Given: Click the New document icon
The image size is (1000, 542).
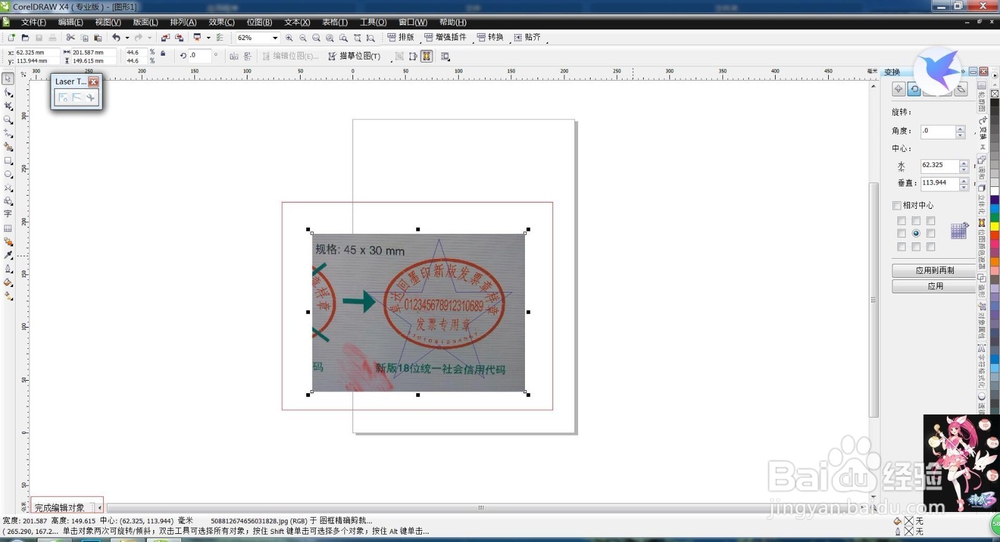Looking at the screenshot, I should tap(11, 38).
